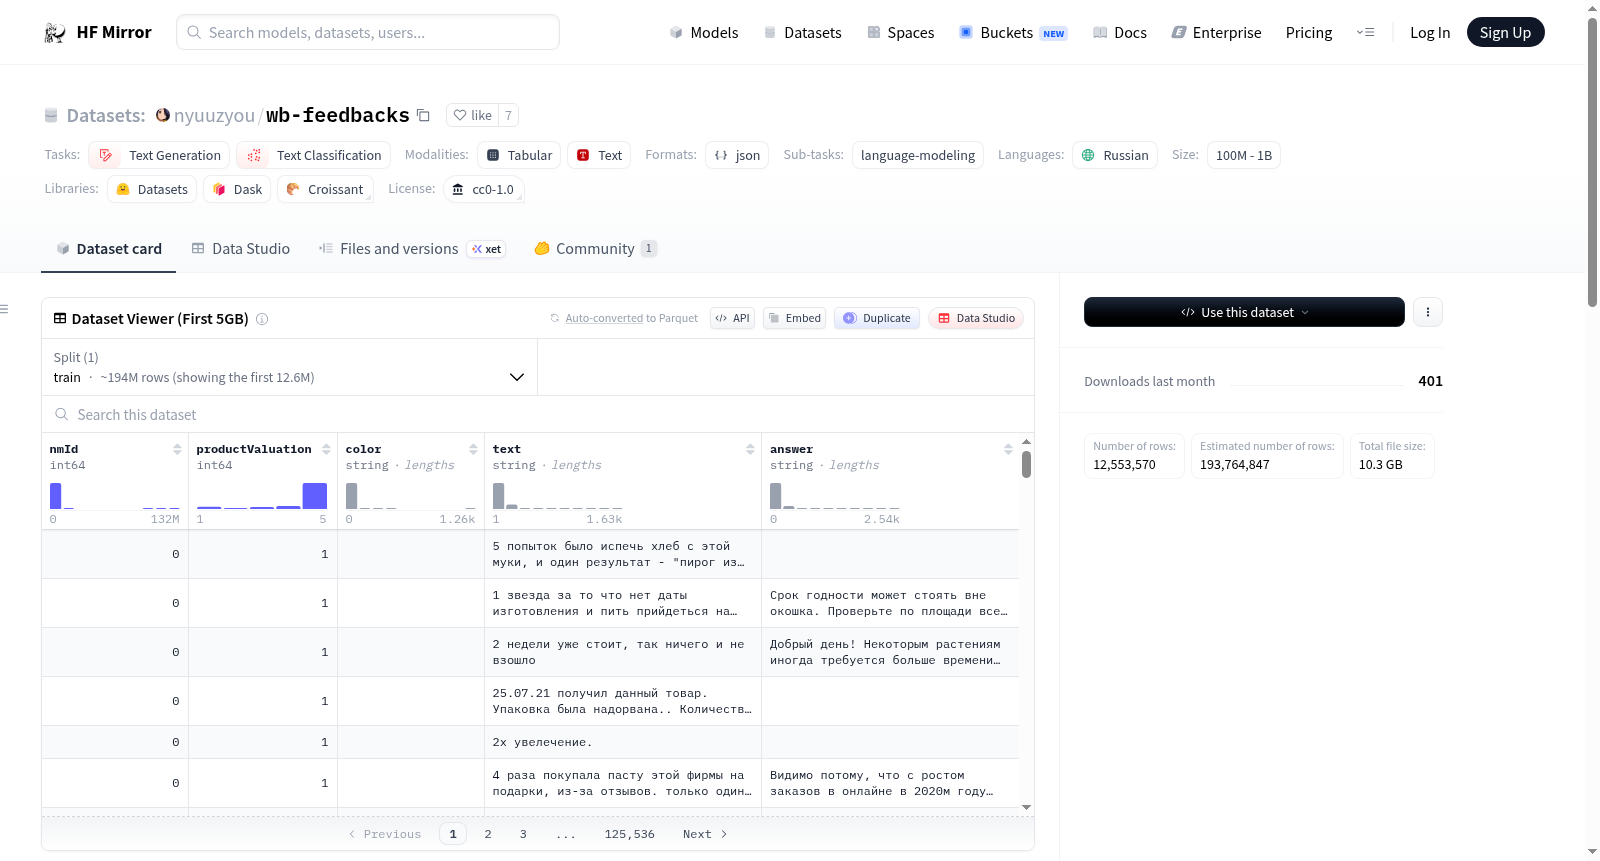Viewport: 1600px width, 861px height.
Task: Go to the nyuuzyou profile link
Action: click(214, 115)
